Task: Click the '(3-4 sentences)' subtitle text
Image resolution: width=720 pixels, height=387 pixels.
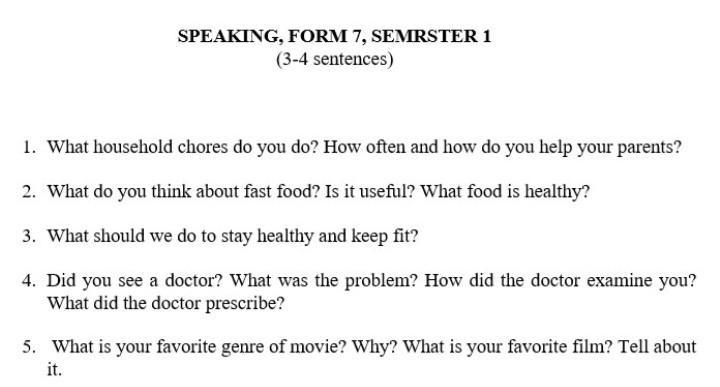Action: [335, 59]
